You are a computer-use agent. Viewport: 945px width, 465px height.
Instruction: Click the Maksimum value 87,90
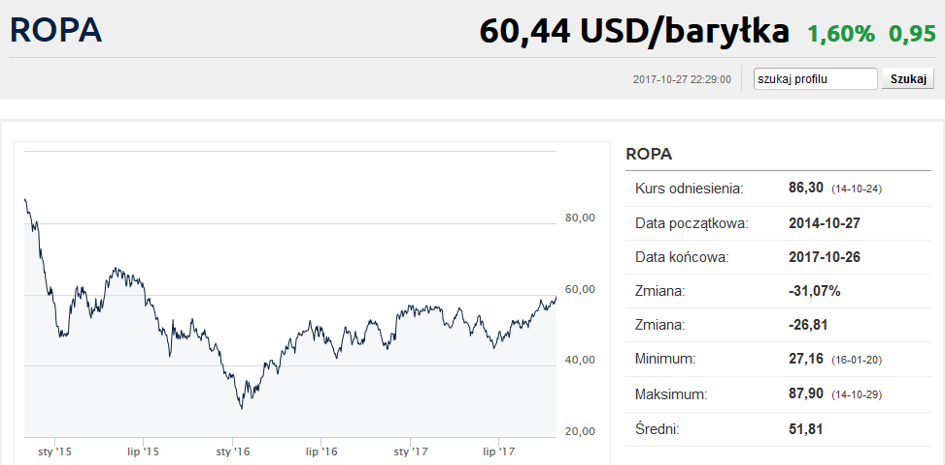point(806,394)
